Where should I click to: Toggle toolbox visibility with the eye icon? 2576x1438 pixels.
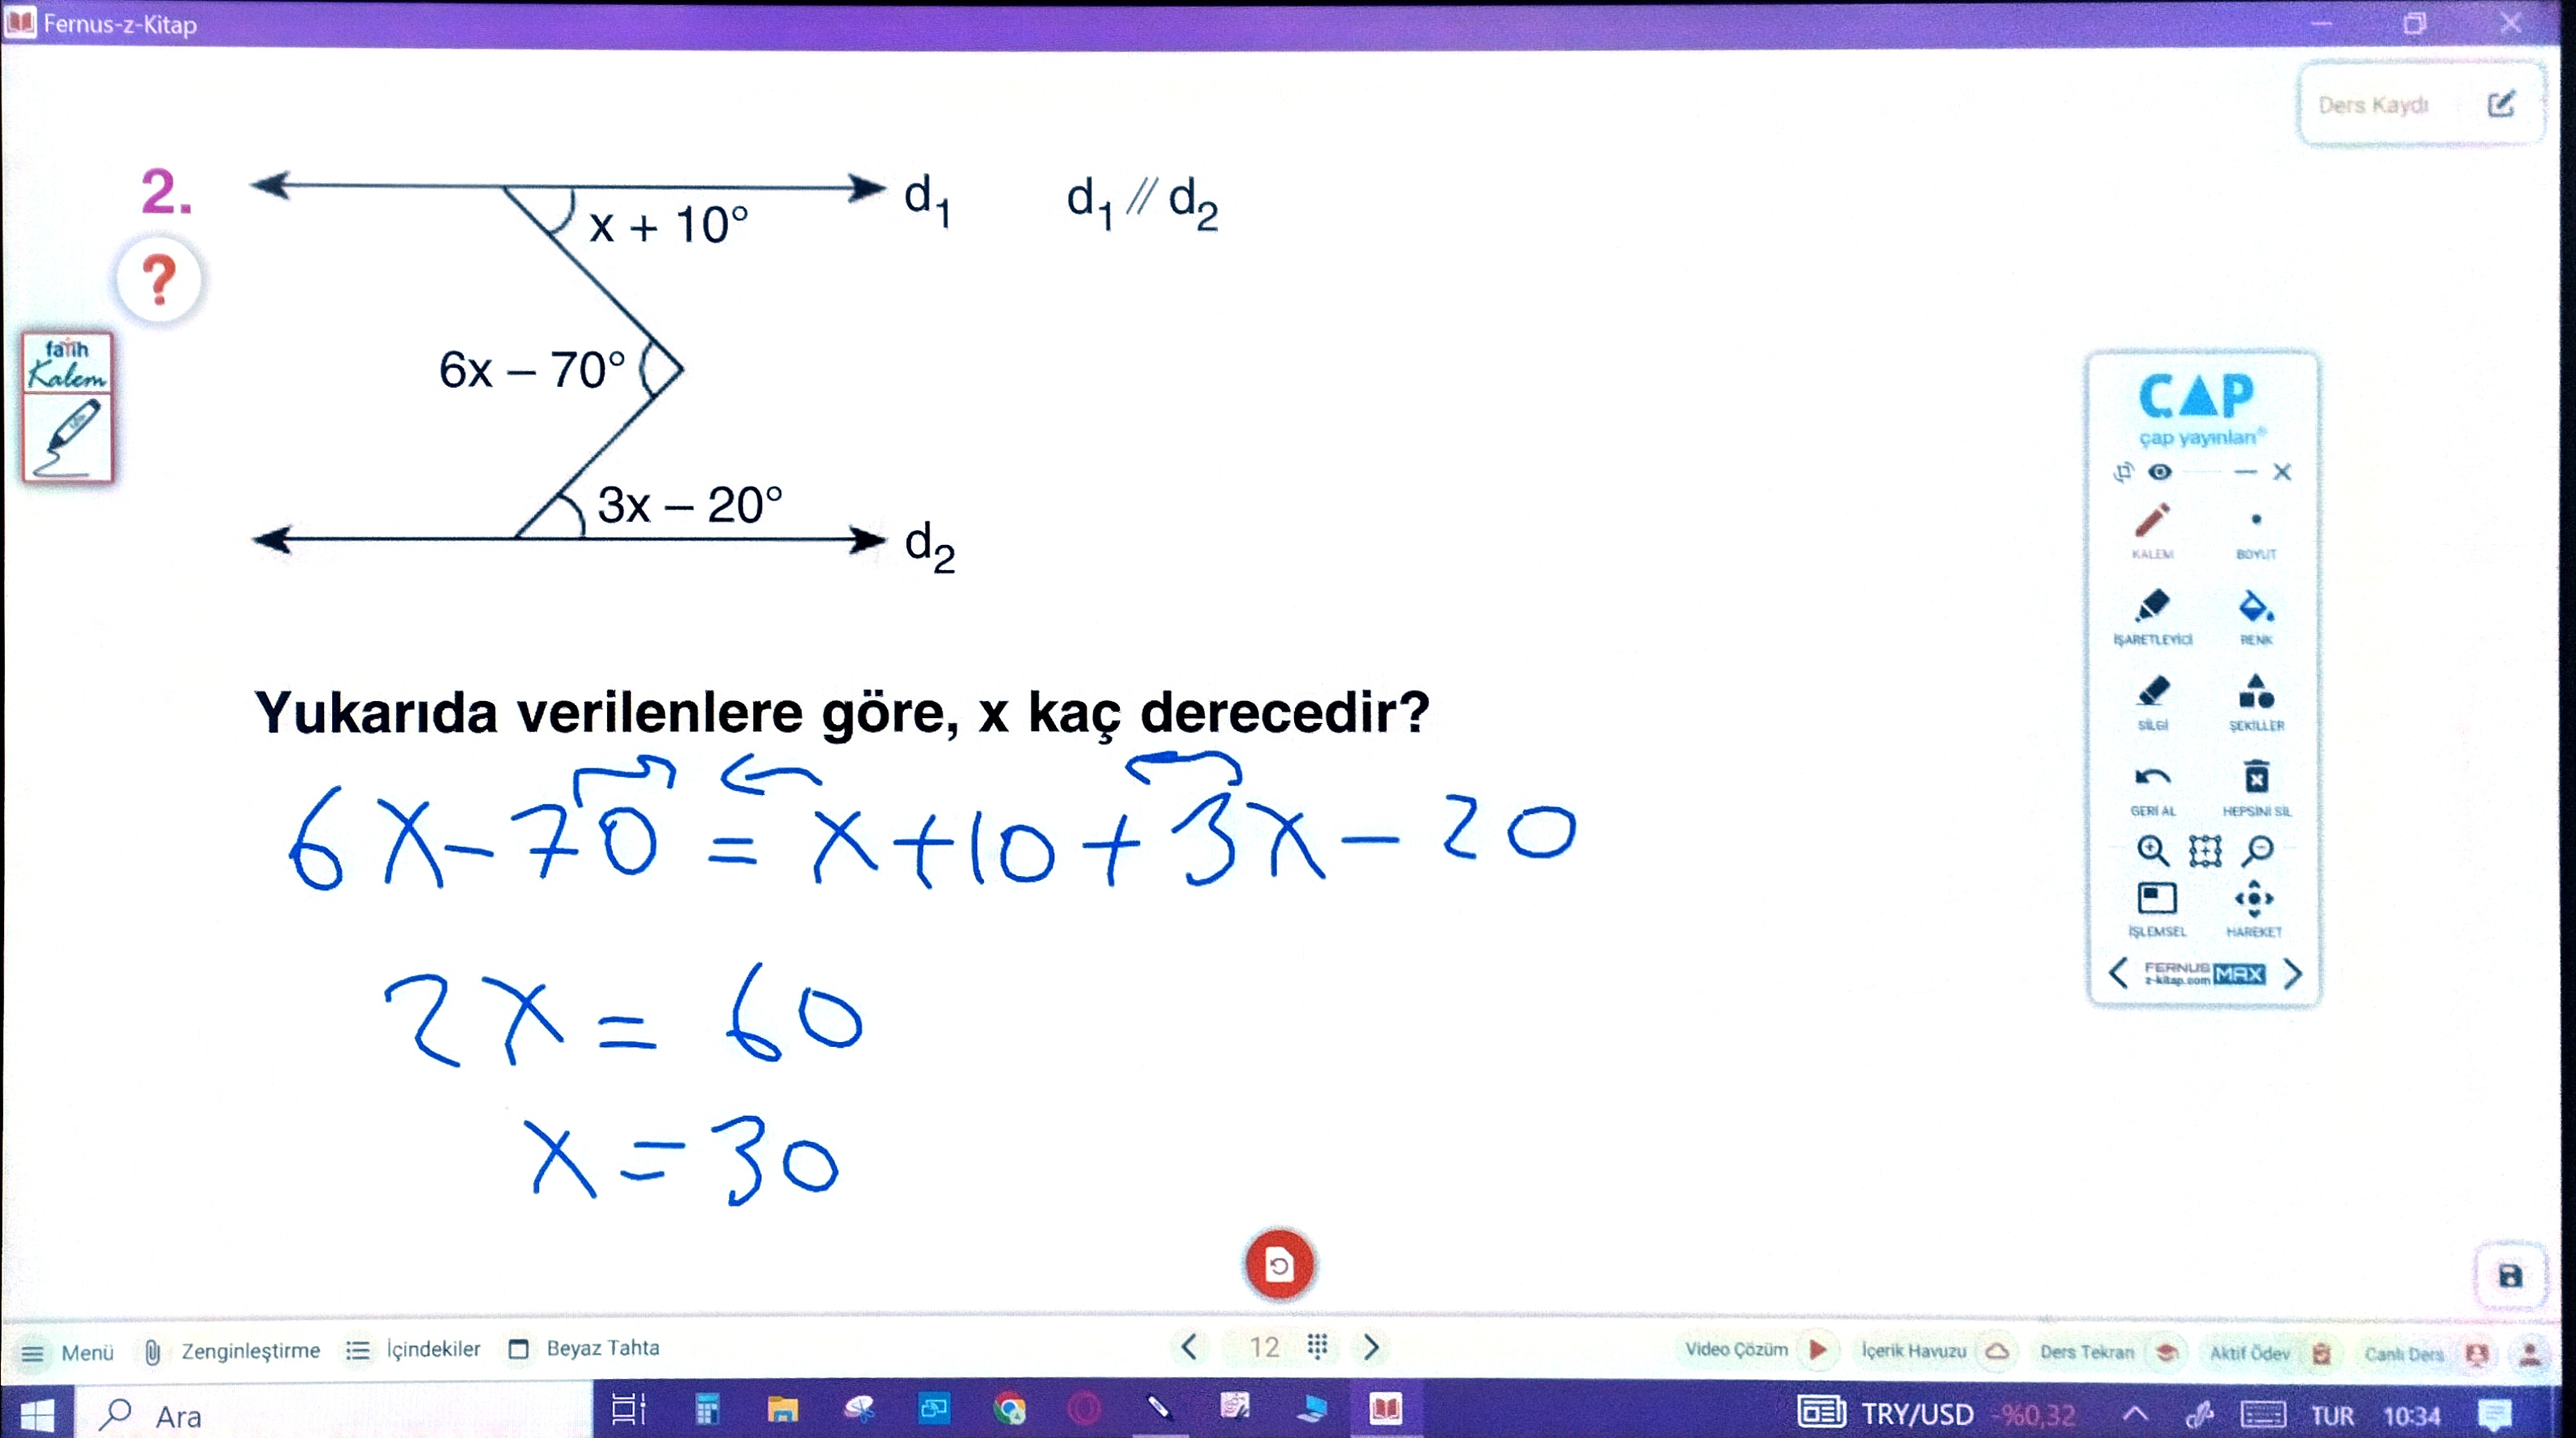point(2160,472)
